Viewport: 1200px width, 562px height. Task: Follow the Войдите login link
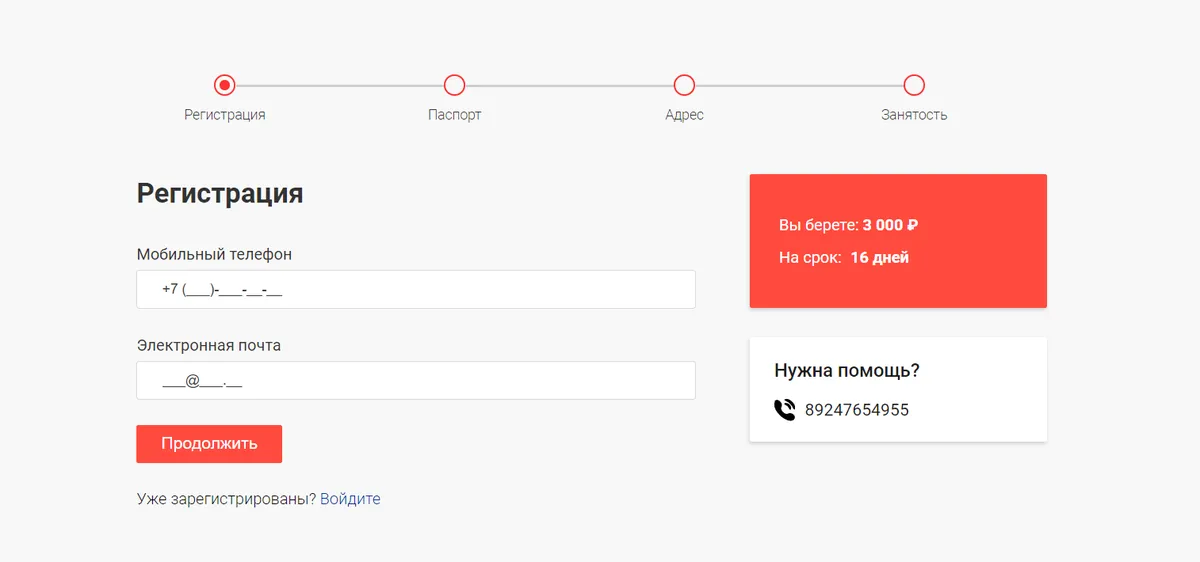[x=350, y=498]
